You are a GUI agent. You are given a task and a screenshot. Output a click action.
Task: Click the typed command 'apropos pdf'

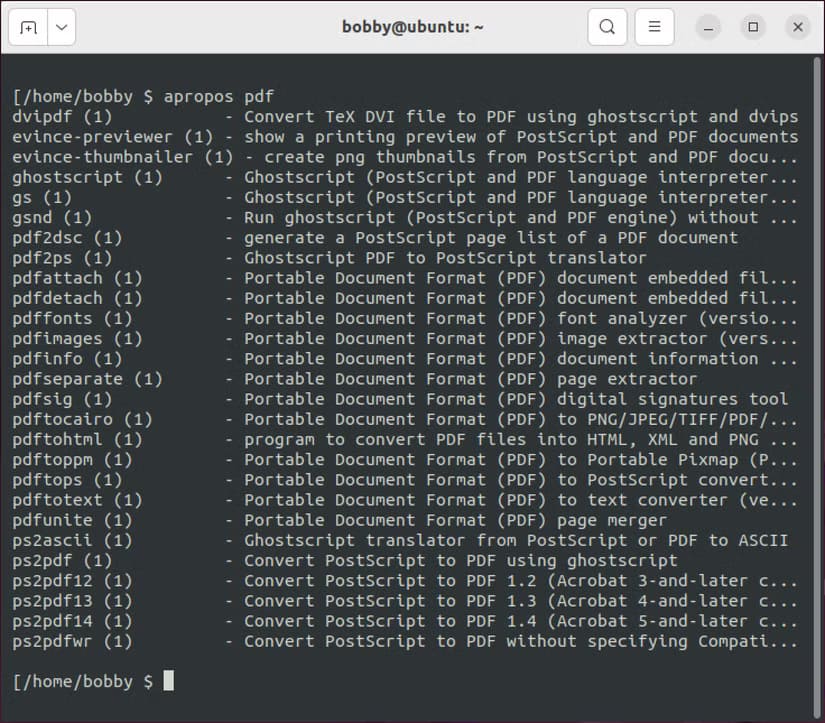pyautogui.click(x=219, y=97)
